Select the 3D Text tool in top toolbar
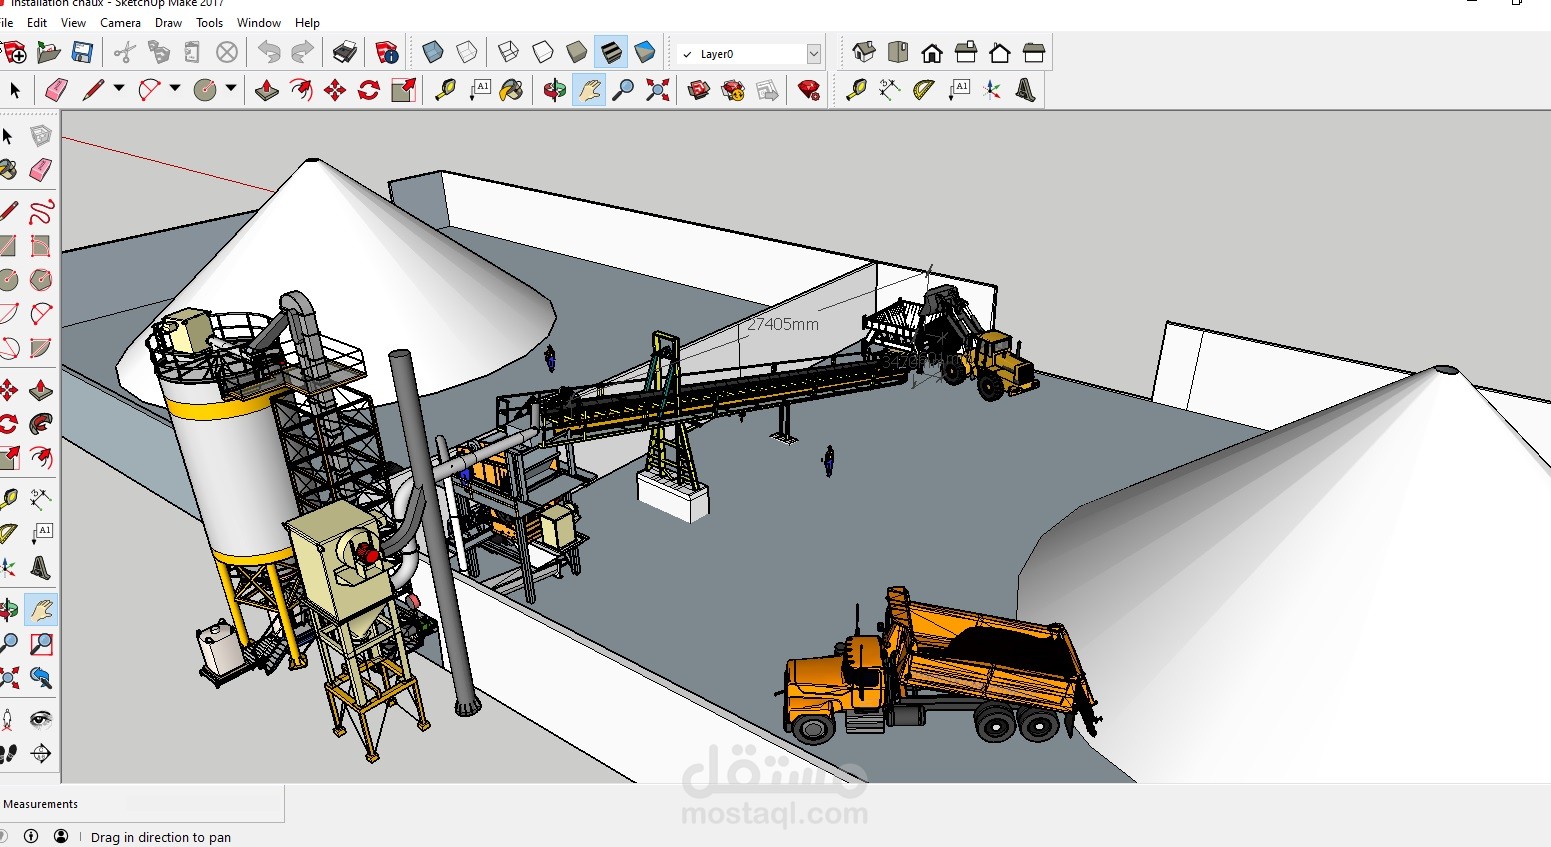 click(x=1025, y=90)
